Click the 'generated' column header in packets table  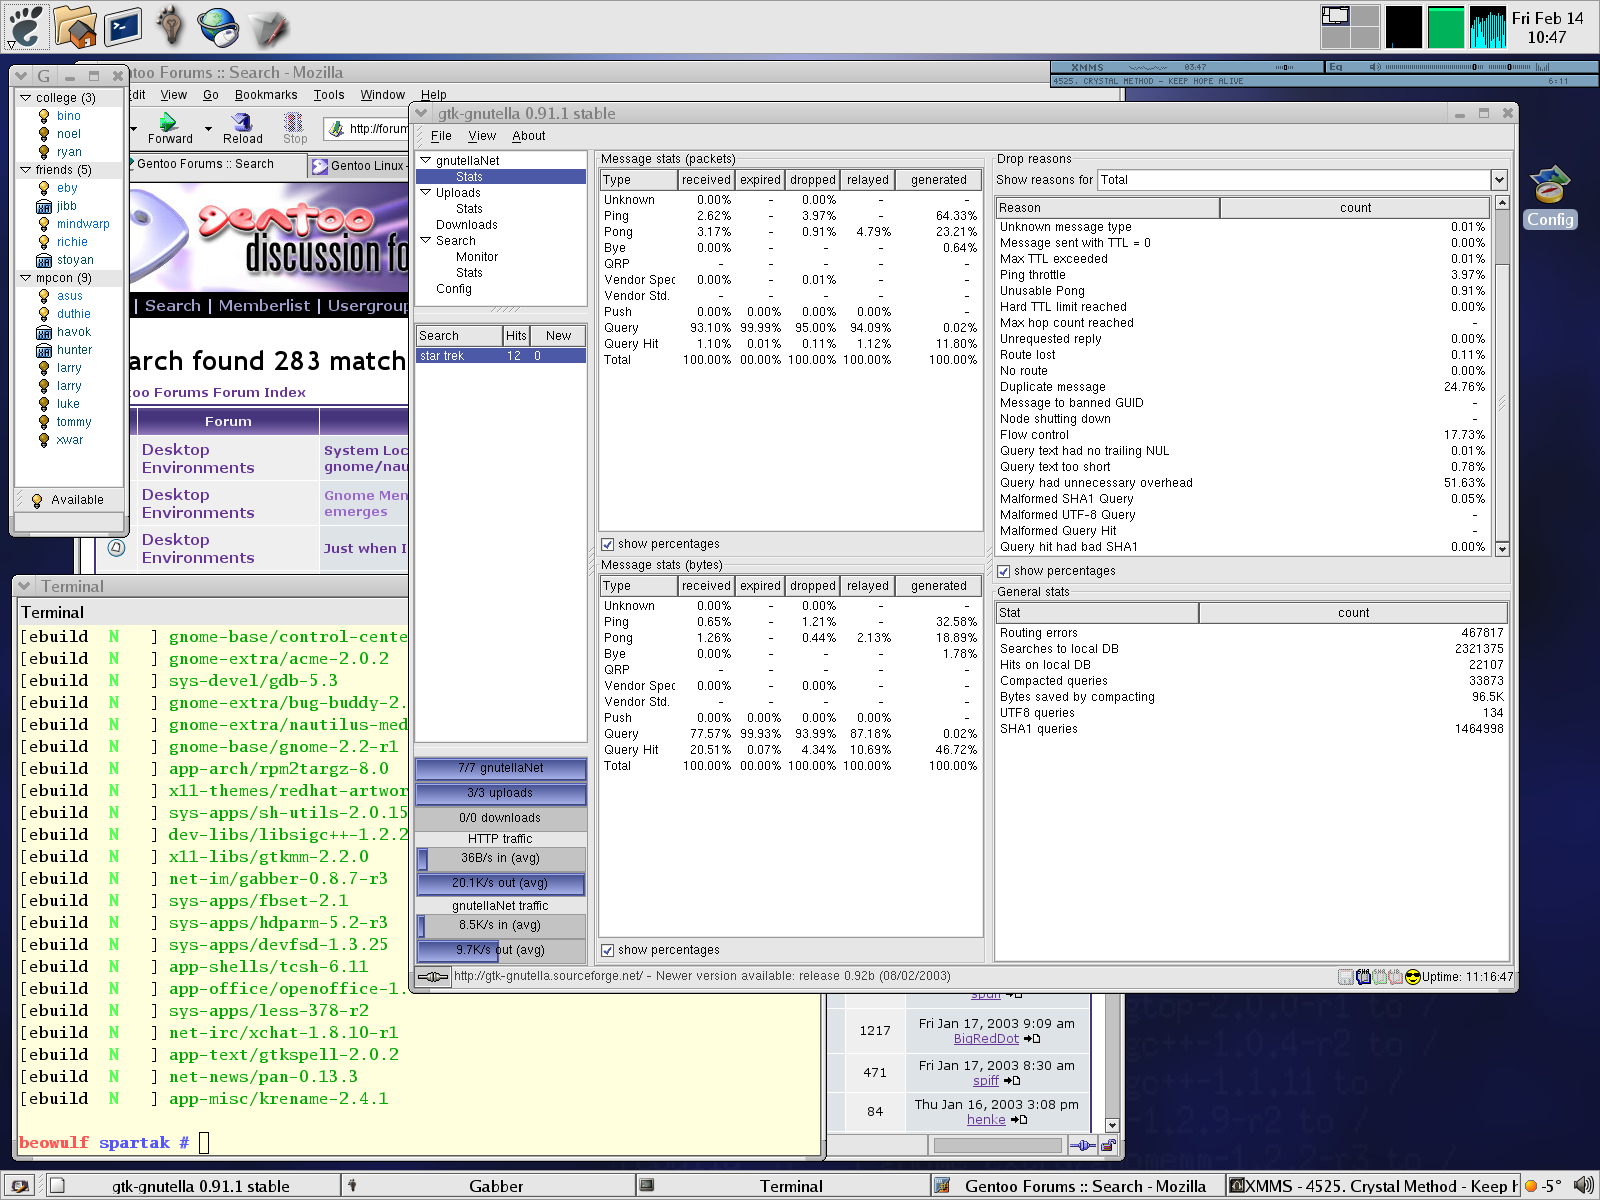click(939, 180)
